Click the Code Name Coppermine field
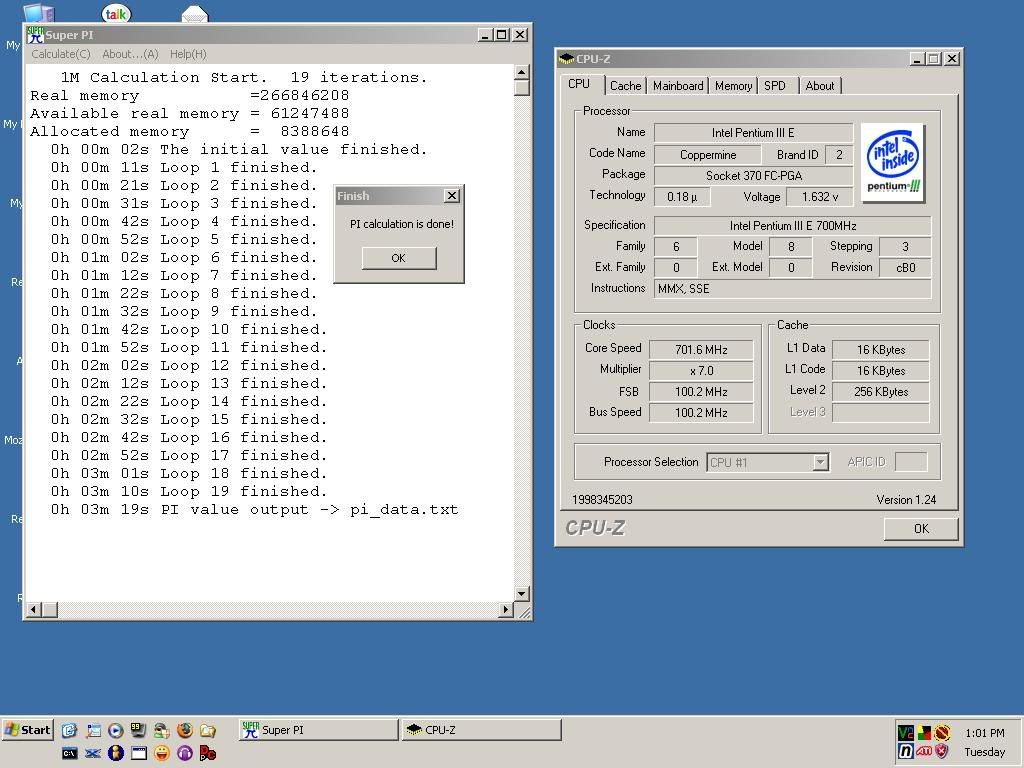Viewport: 1024px width, 768px height. click(708, 155)
